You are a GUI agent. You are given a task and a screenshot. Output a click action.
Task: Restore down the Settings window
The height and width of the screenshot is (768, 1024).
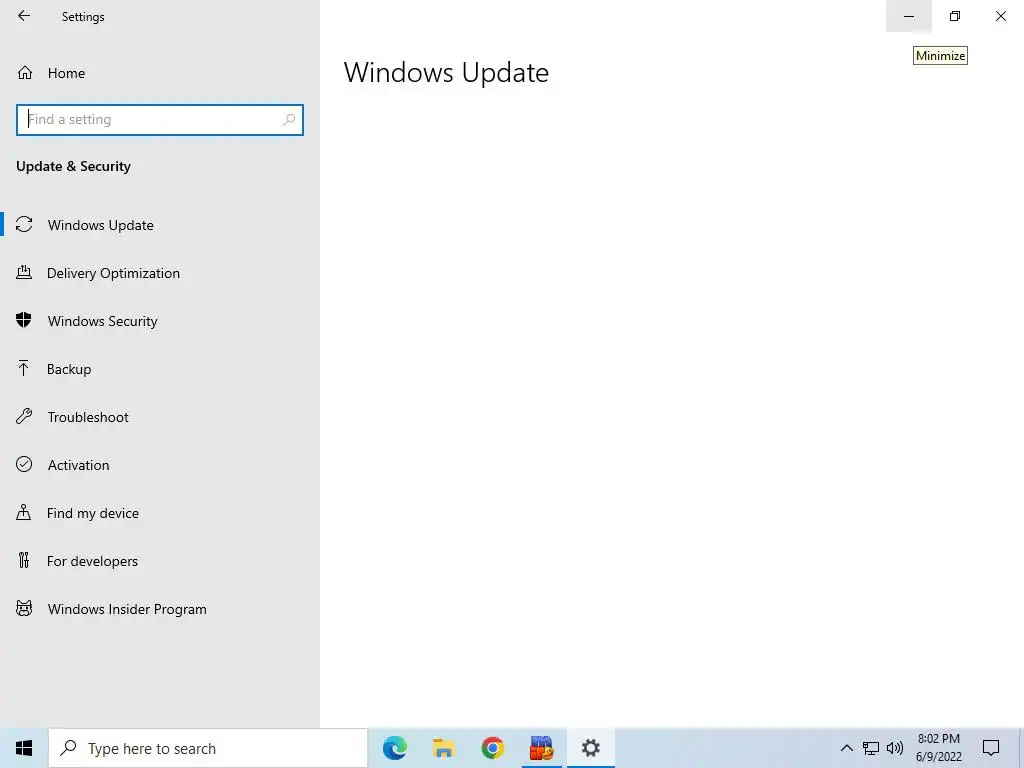pyautogui.click(x=955, y=16)
